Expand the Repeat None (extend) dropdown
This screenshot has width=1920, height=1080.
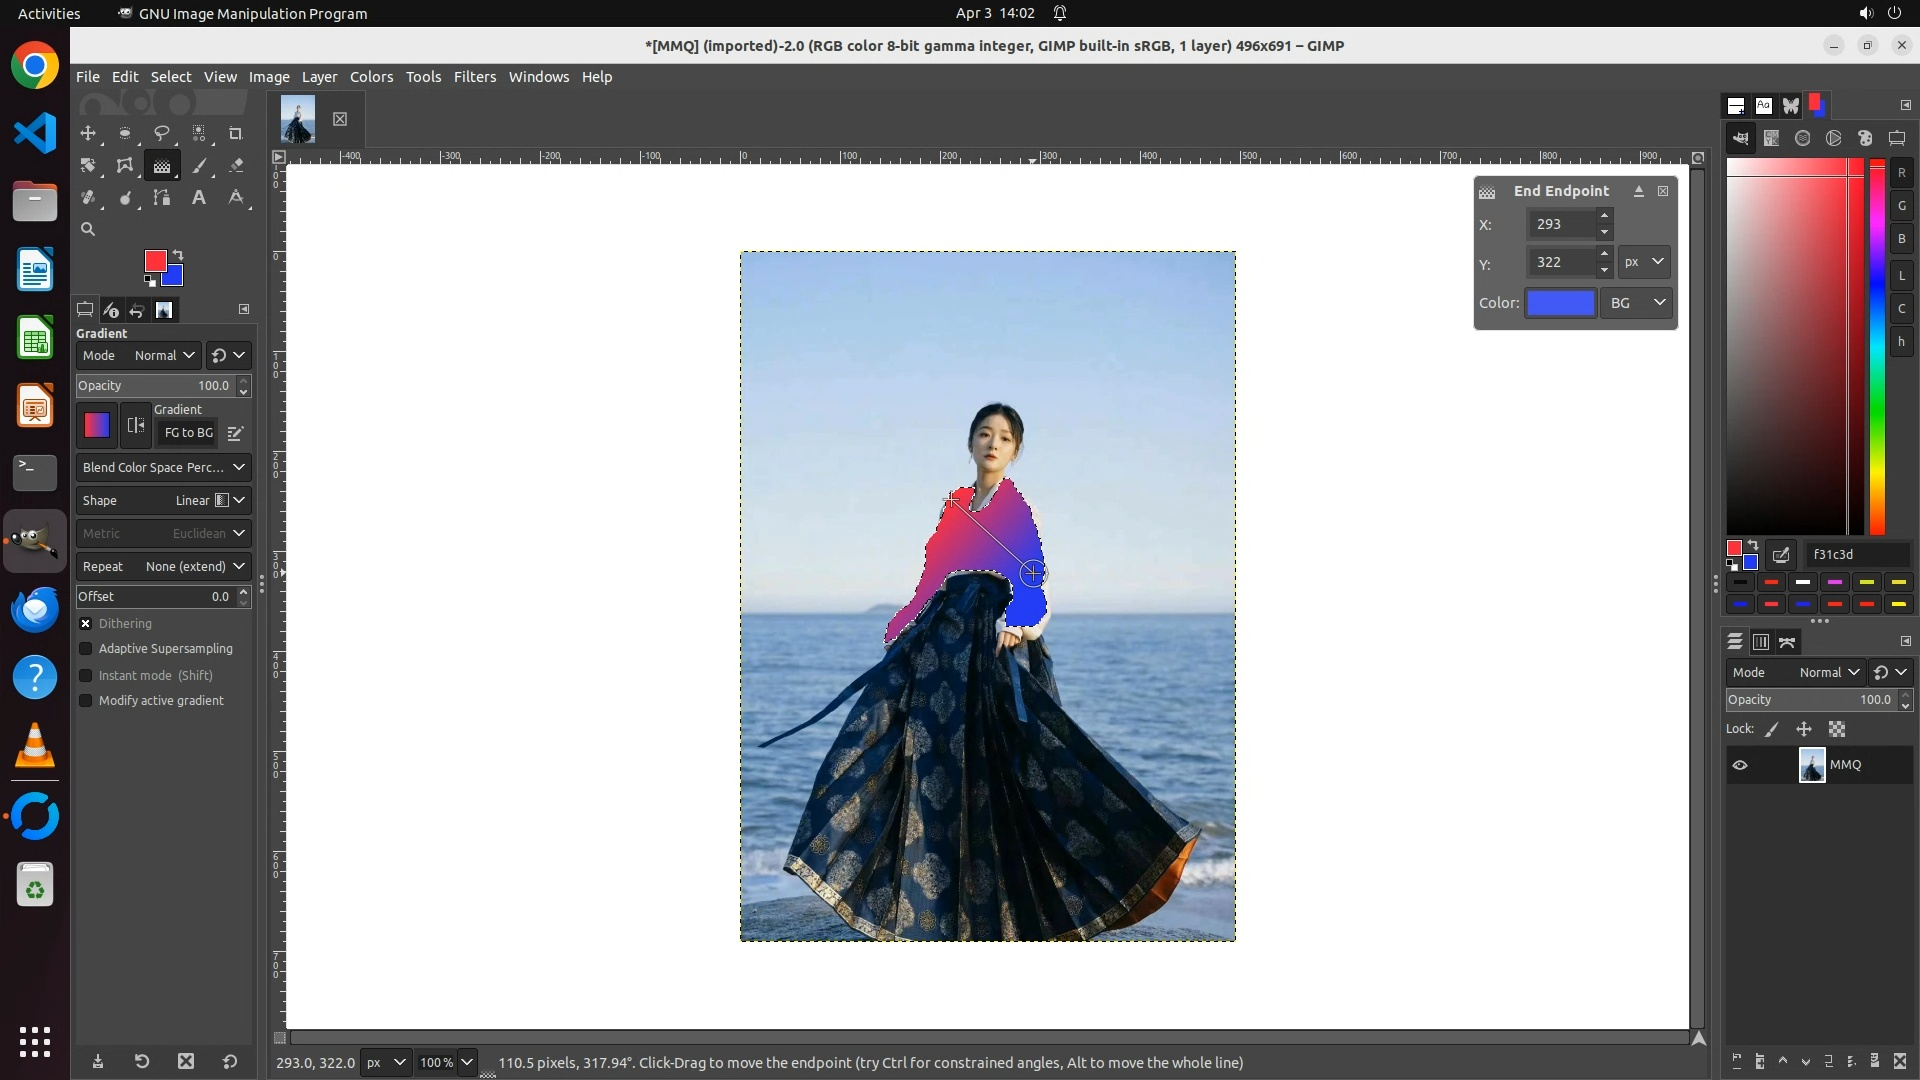[x=163, y=566]
